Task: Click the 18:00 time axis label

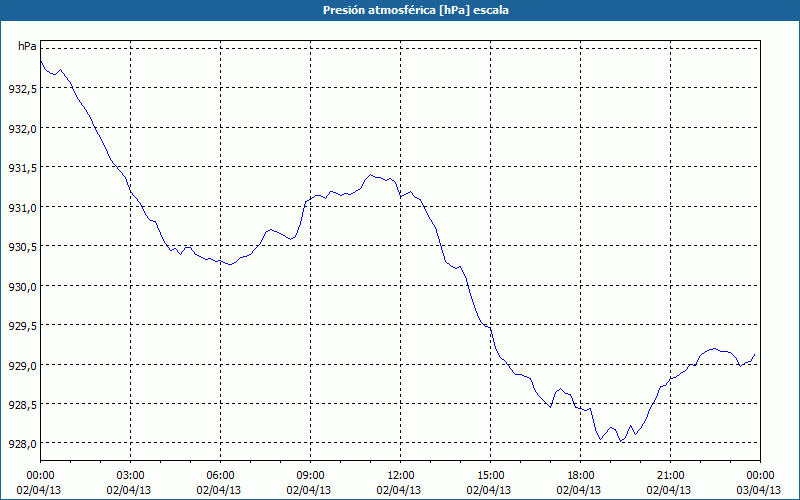Action: pos(581,476)
